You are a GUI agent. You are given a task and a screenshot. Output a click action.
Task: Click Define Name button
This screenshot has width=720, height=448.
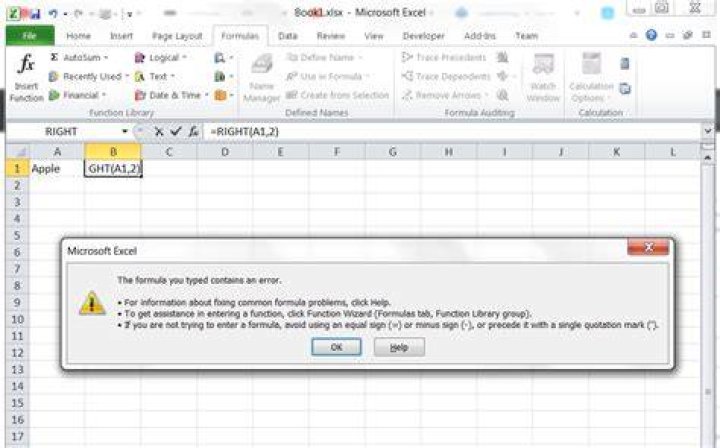click(x=324, y=57)
